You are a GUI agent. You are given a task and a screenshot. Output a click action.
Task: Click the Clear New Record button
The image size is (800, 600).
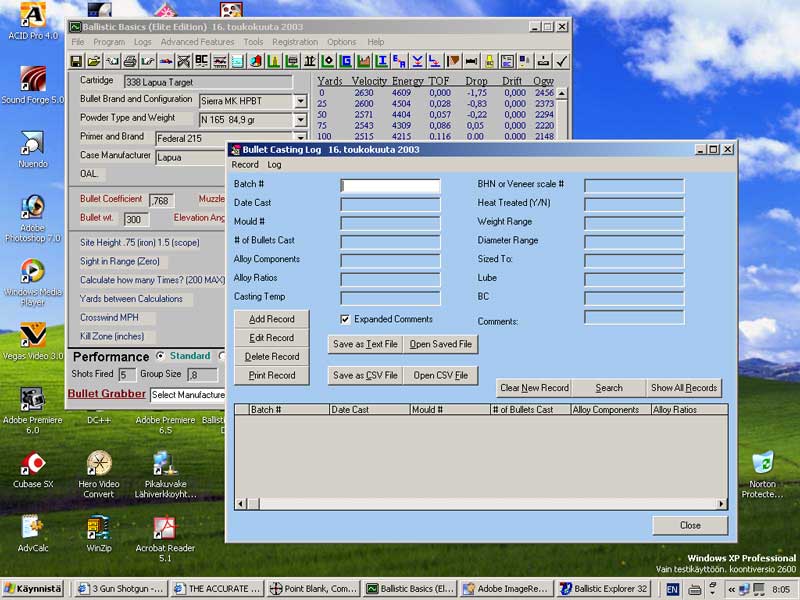point(534,388)
